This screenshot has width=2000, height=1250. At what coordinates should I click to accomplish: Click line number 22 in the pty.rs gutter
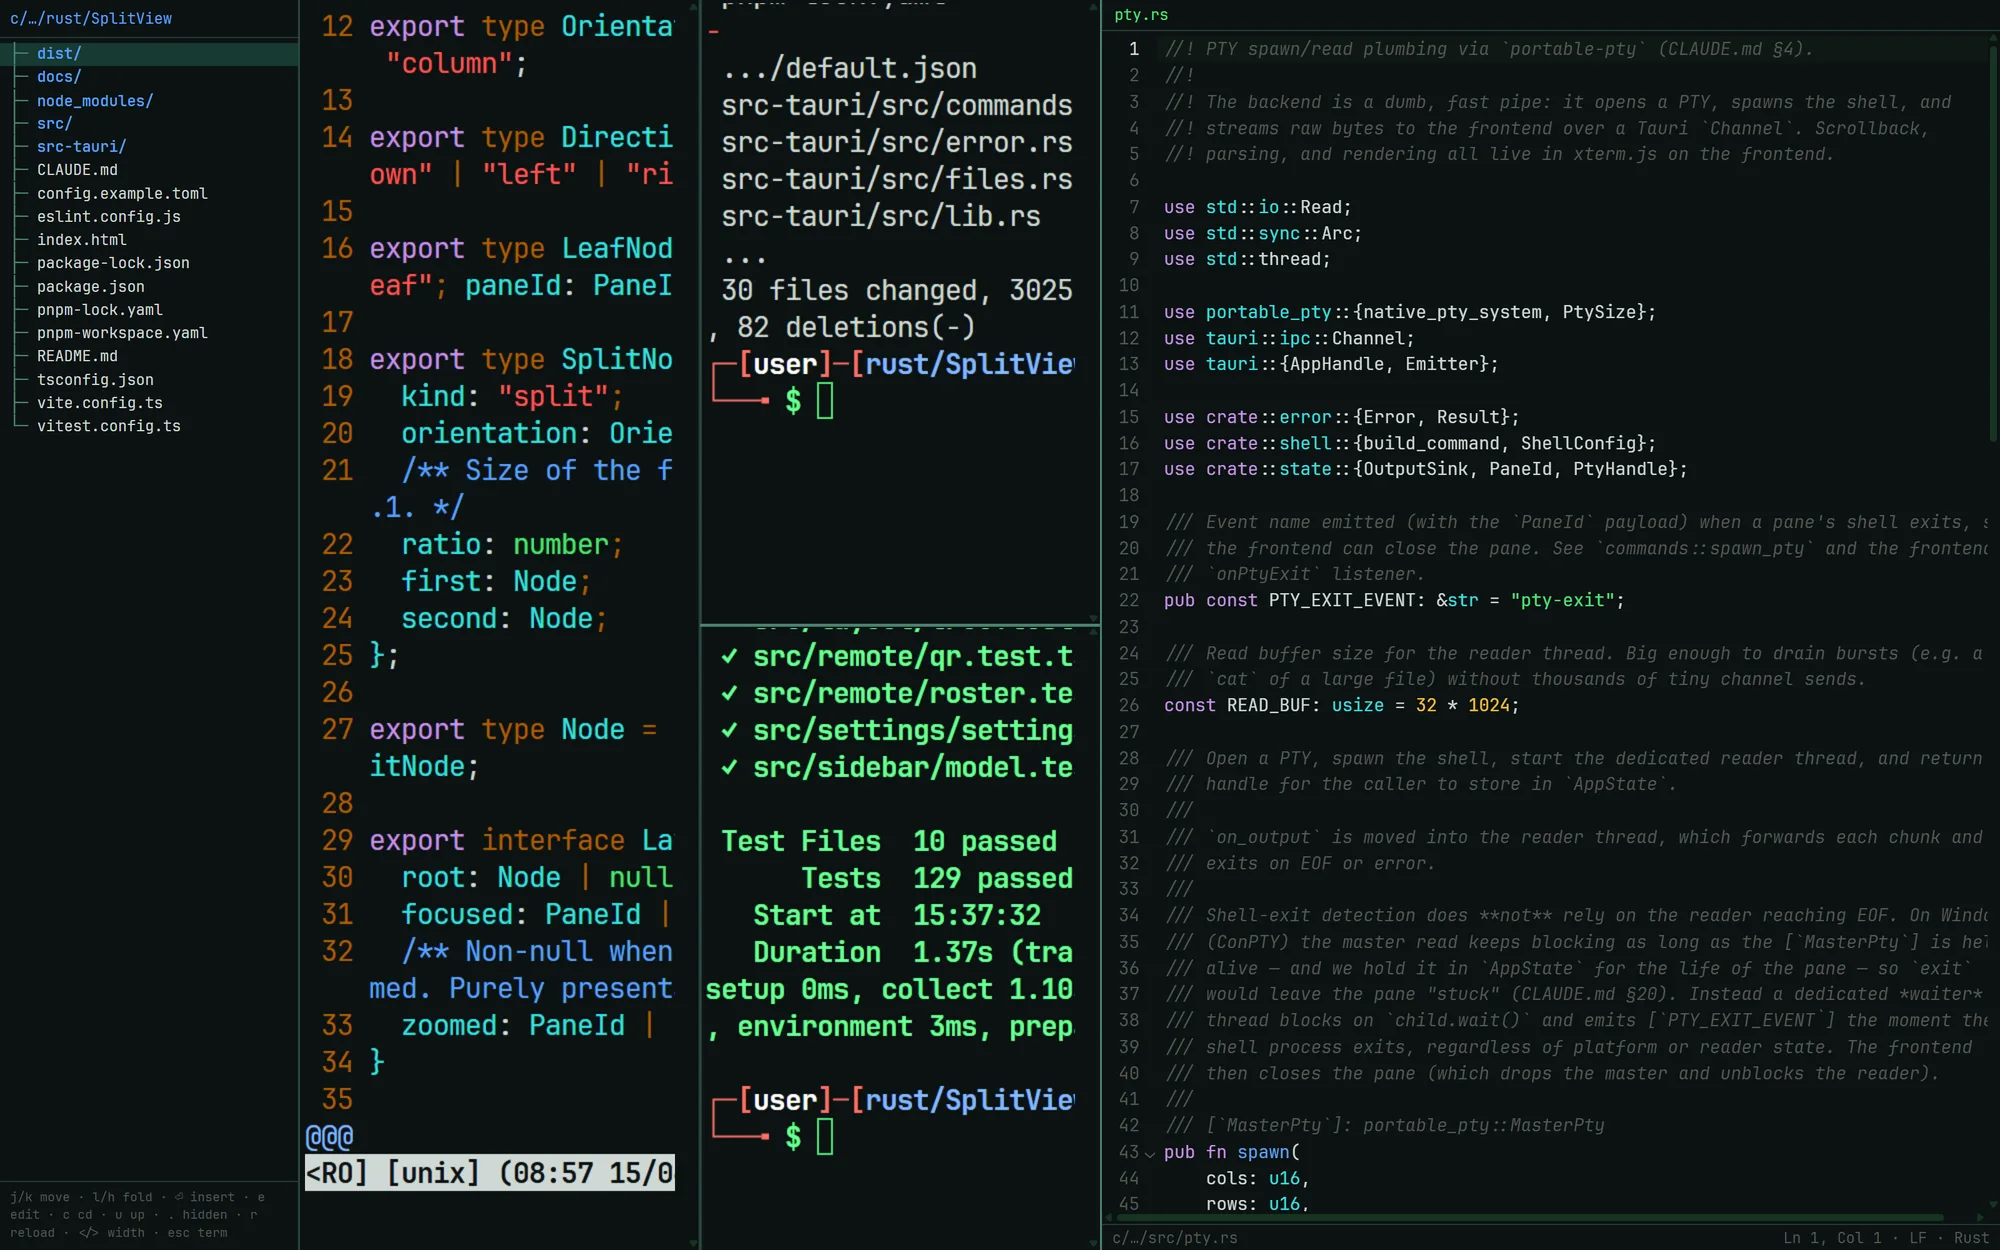1129,600
